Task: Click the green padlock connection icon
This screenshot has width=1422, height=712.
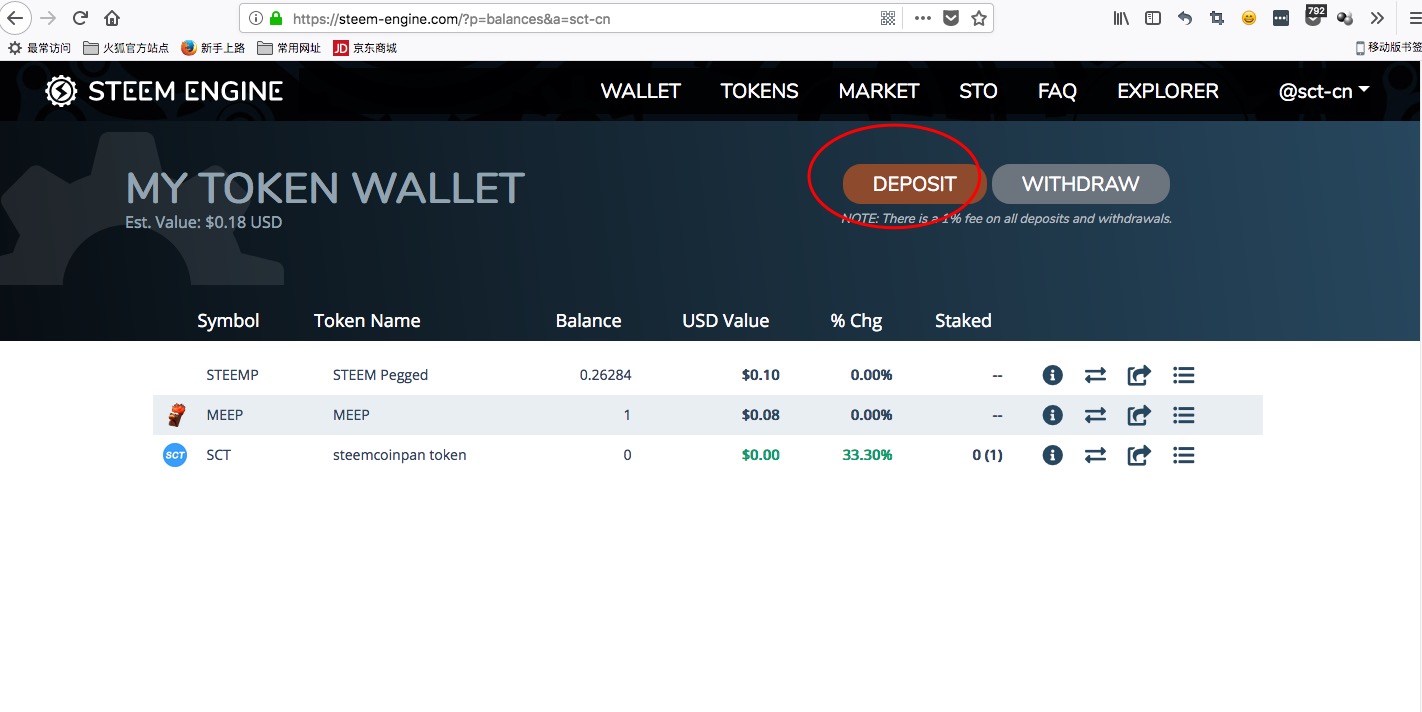Action: [276, 18]
